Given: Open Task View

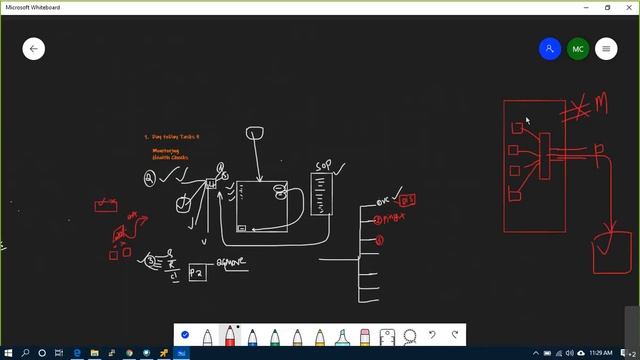Looking at the screenshot, I should coord(59,353).
